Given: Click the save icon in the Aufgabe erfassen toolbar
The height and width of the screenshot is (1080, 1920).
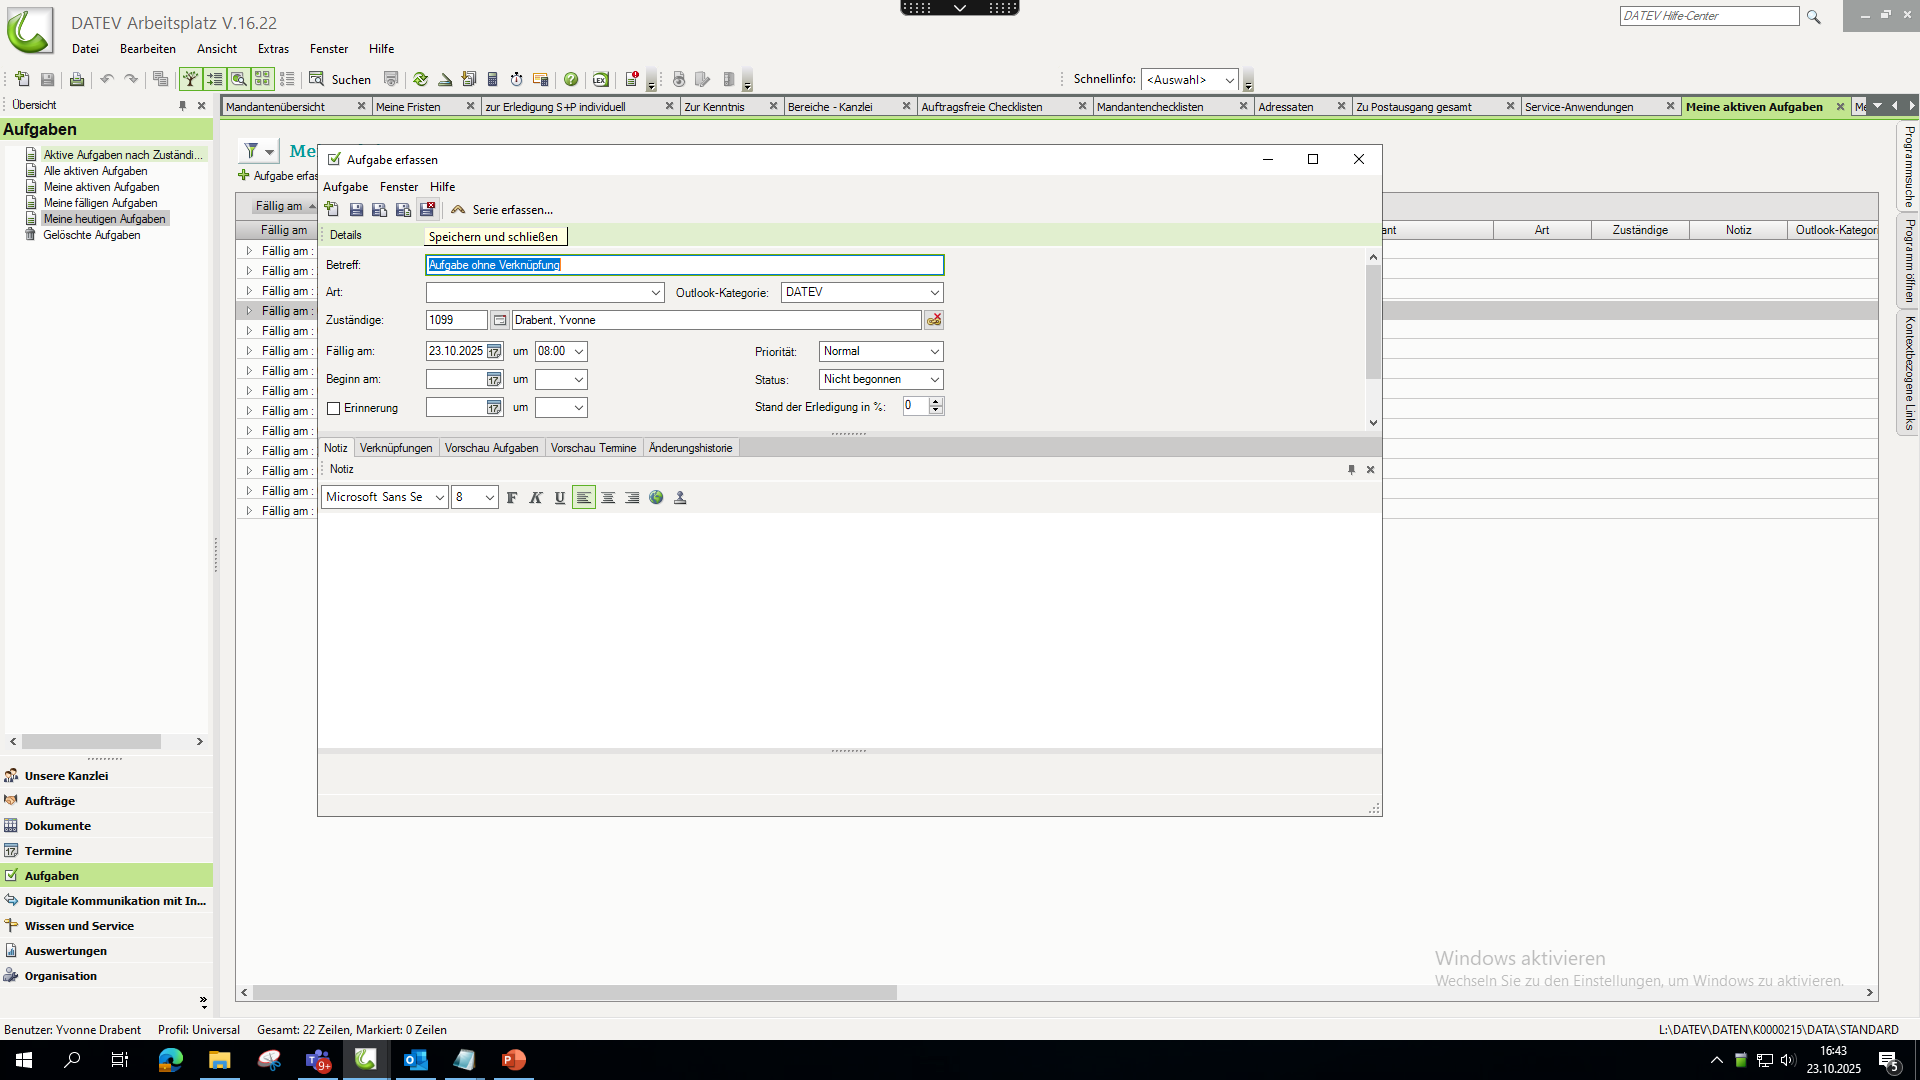Looking at the screenshot, I should click(x=356, y=209).
